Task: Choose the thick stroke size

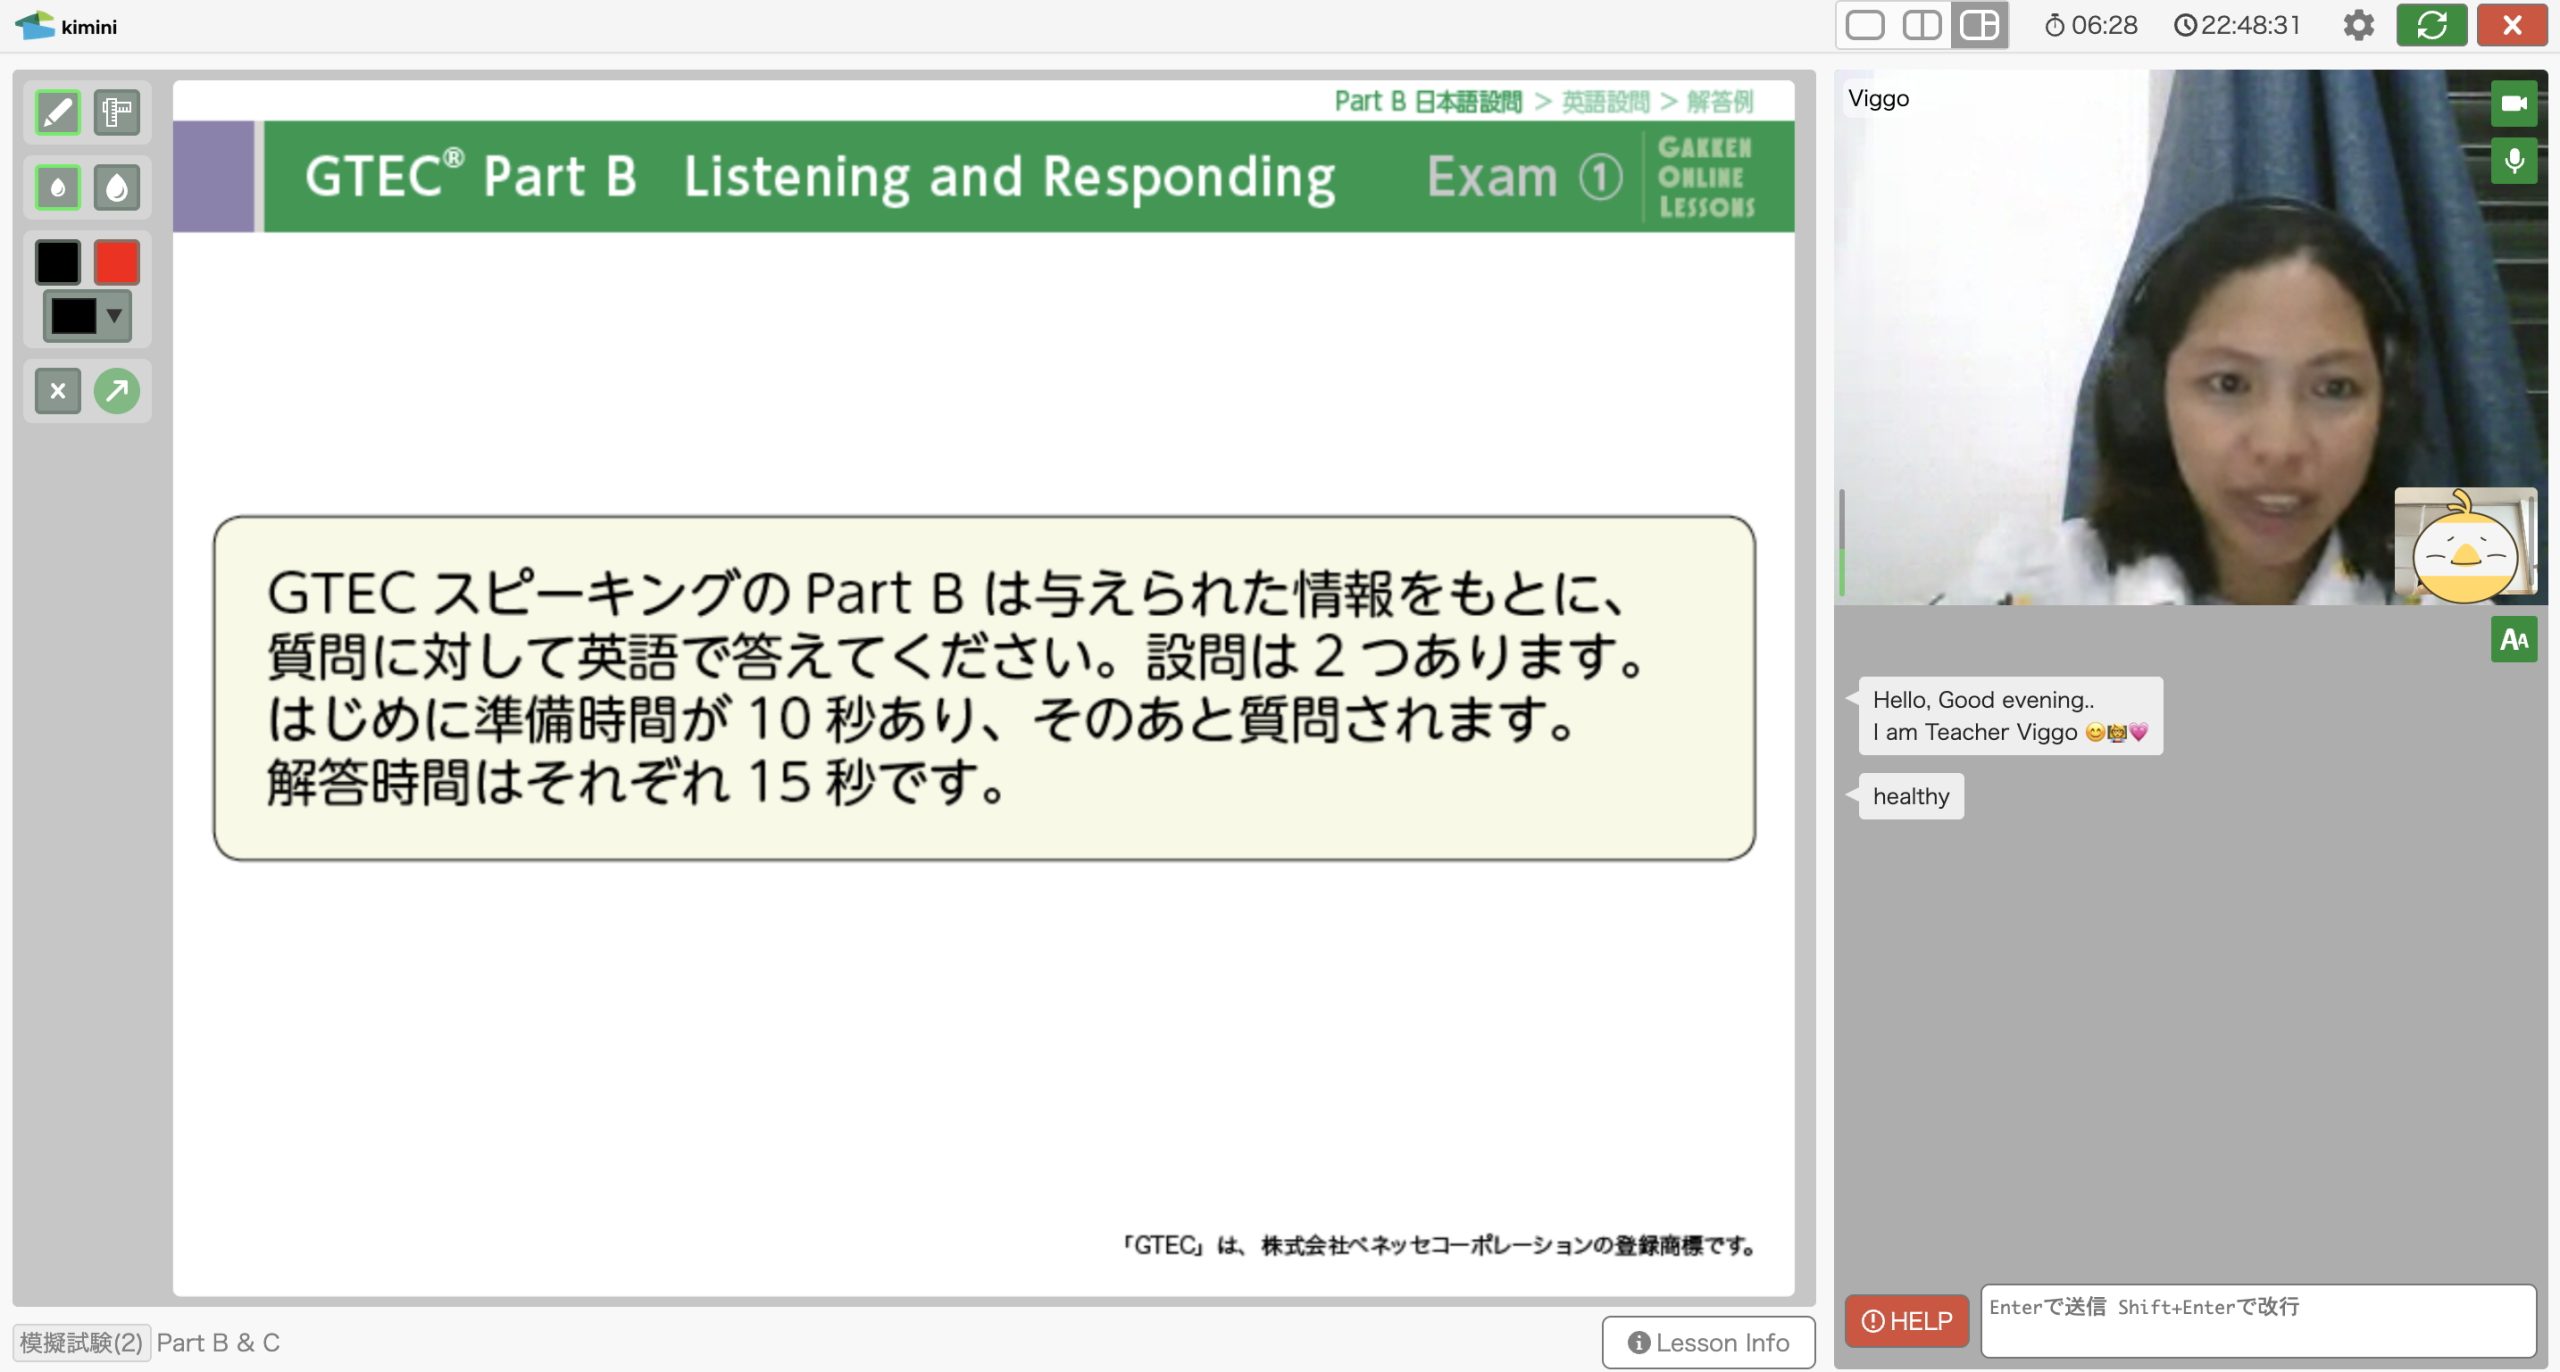Action: tap(117, 187)
